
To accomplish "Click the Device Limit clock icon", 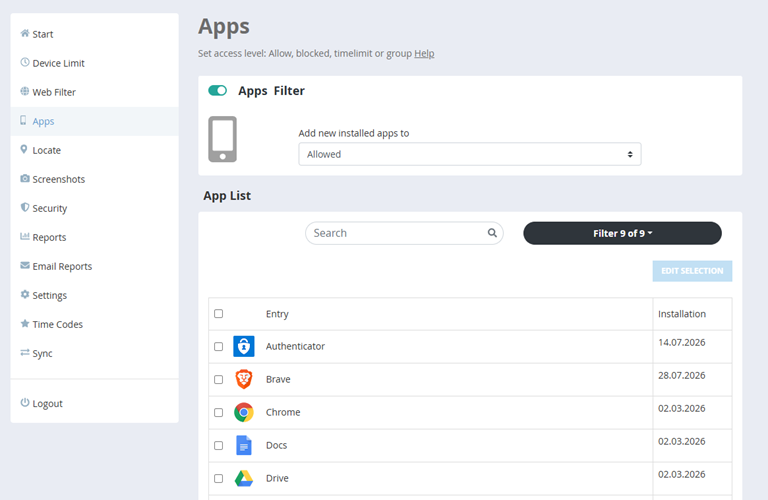I will pyautogui.click(x=24, y=62).
